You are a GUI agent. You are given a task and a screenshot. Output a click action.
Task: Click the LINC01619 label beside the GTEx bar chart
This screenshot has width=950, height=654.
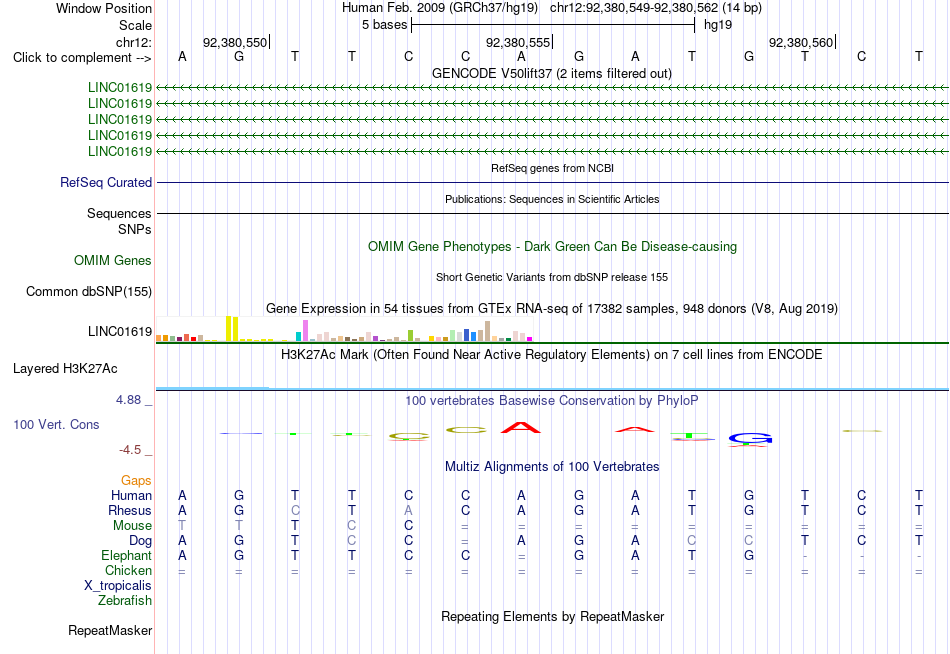(120, 332)
